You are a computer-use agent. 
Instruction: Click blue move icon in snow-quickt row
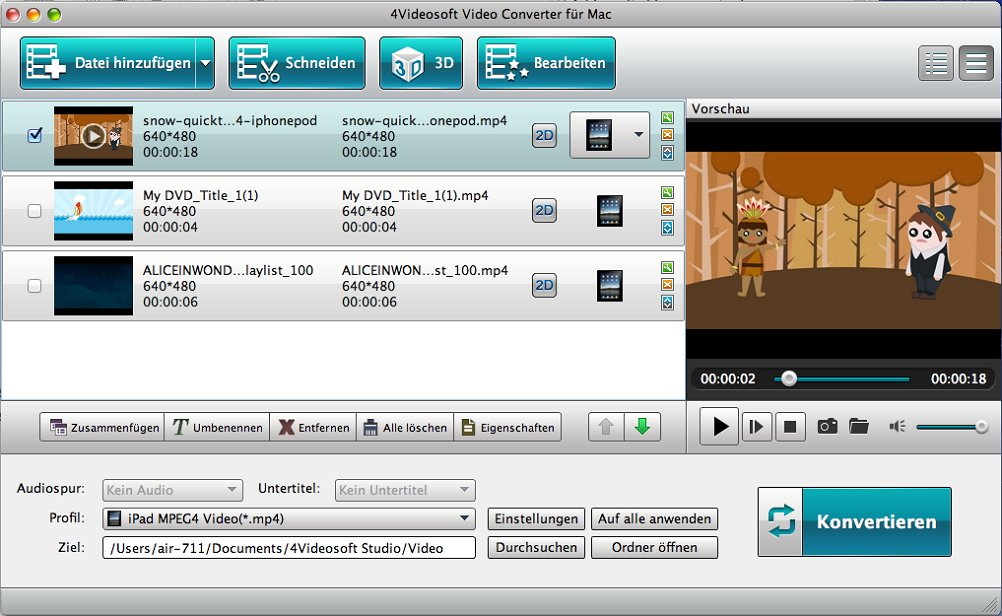tap(667, 153)
